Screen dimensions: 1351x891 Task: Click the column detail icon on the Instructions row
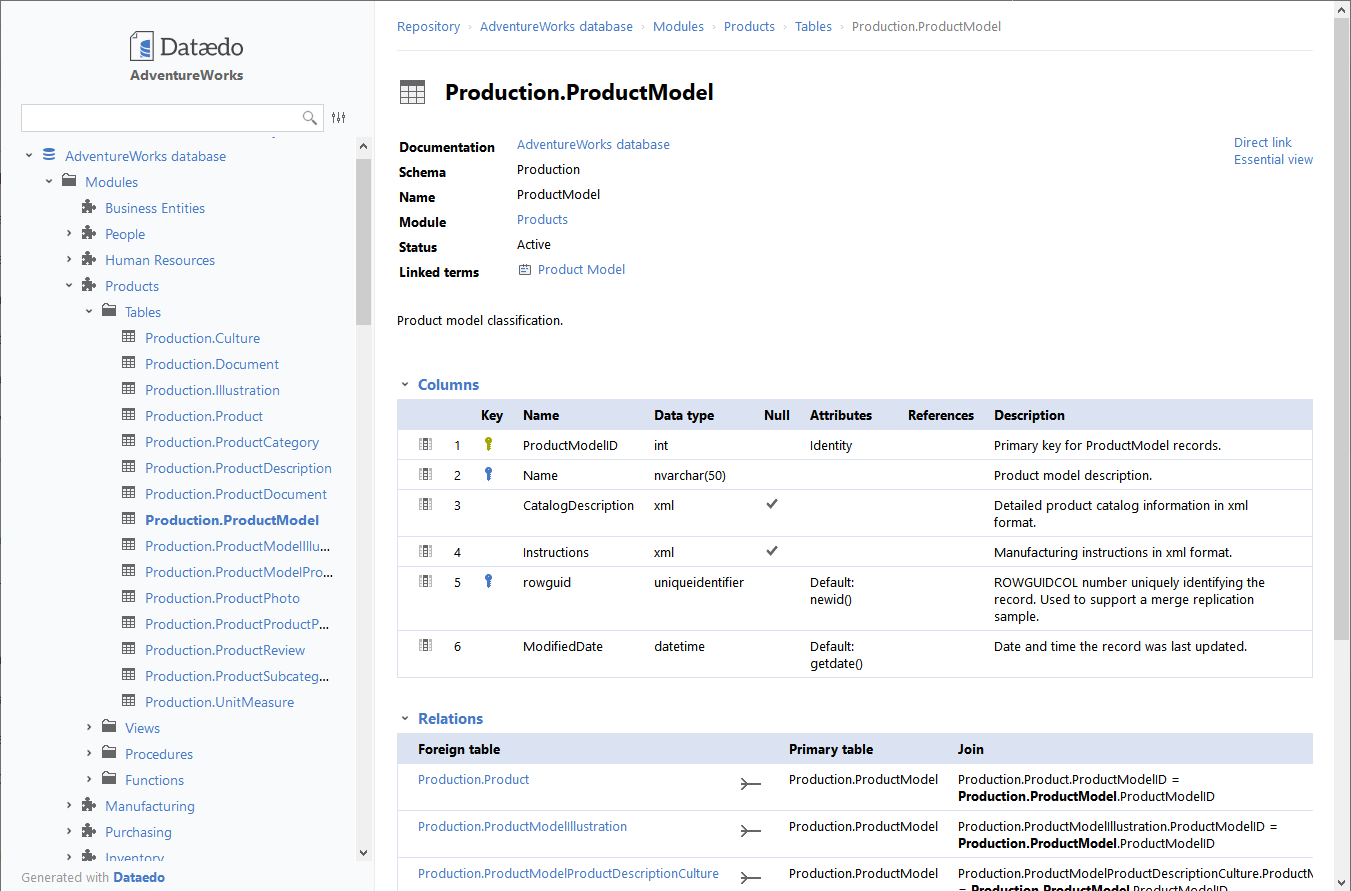(x=425, y=550)
